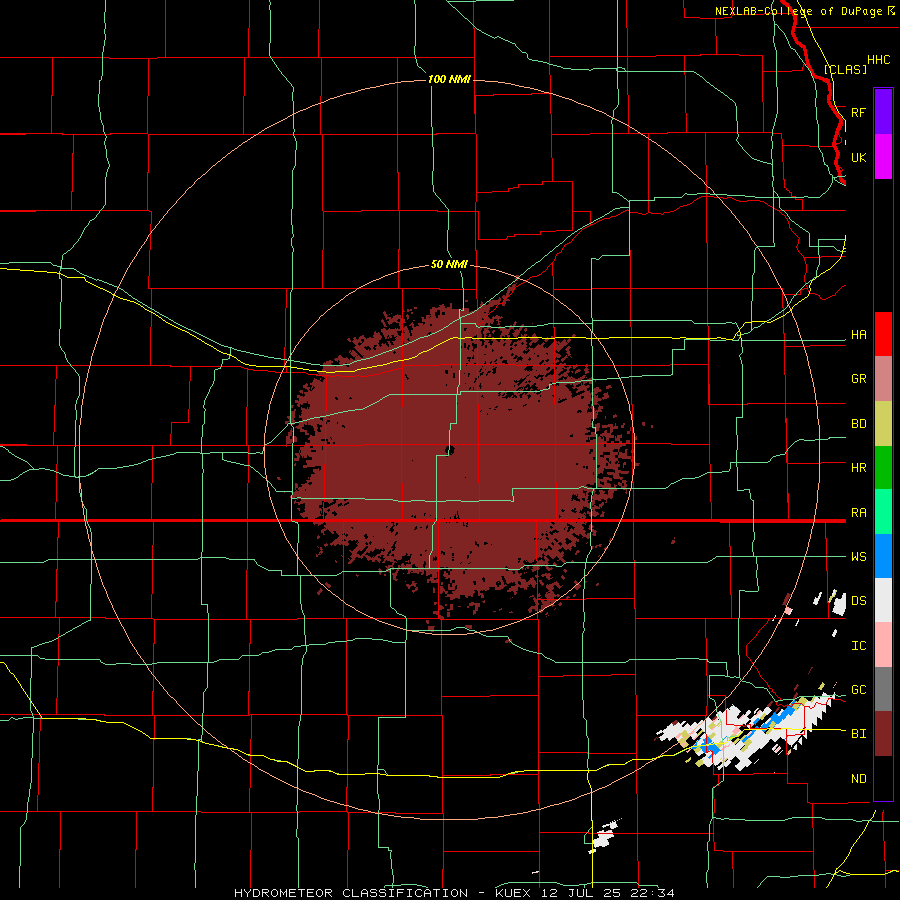Viewport: 900px width, 900px height.
Task: Click the UK magenta legend swatch
Action: tap(883, 157)
